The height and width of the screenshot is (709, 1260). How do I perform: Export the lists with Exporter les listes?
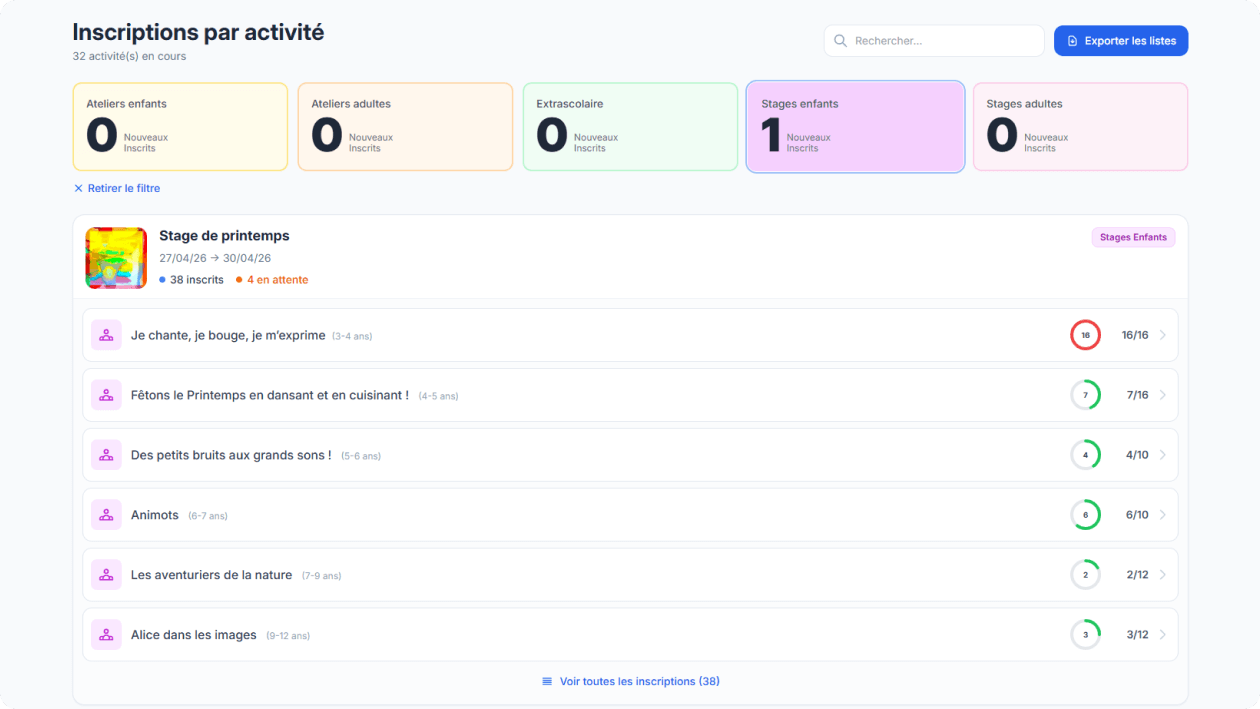pos(1121,41)
